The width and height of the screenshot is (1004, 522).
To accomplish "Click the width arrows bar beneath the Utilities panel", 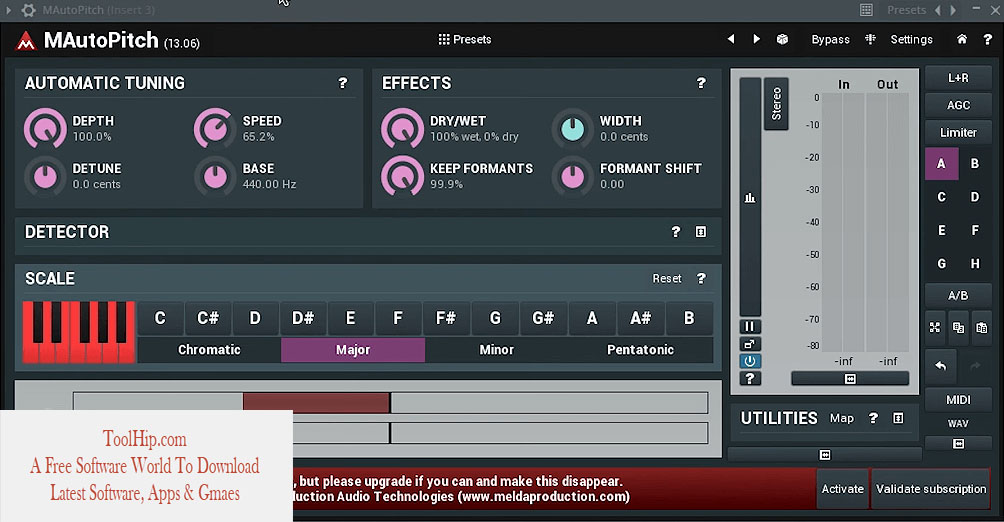I will point(825,455).
